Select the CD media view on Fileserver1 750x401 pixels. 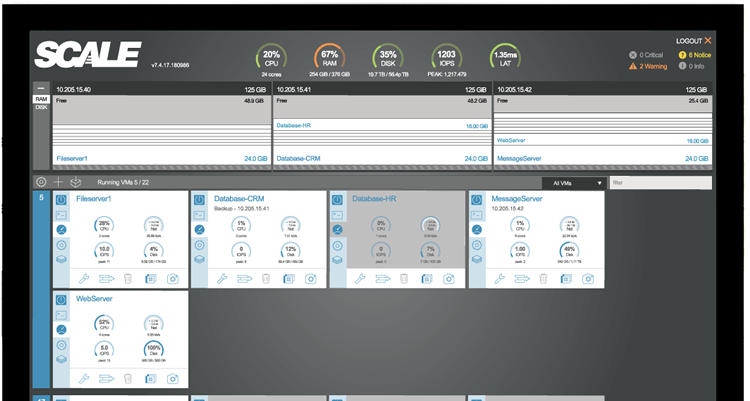click(61, 245)
